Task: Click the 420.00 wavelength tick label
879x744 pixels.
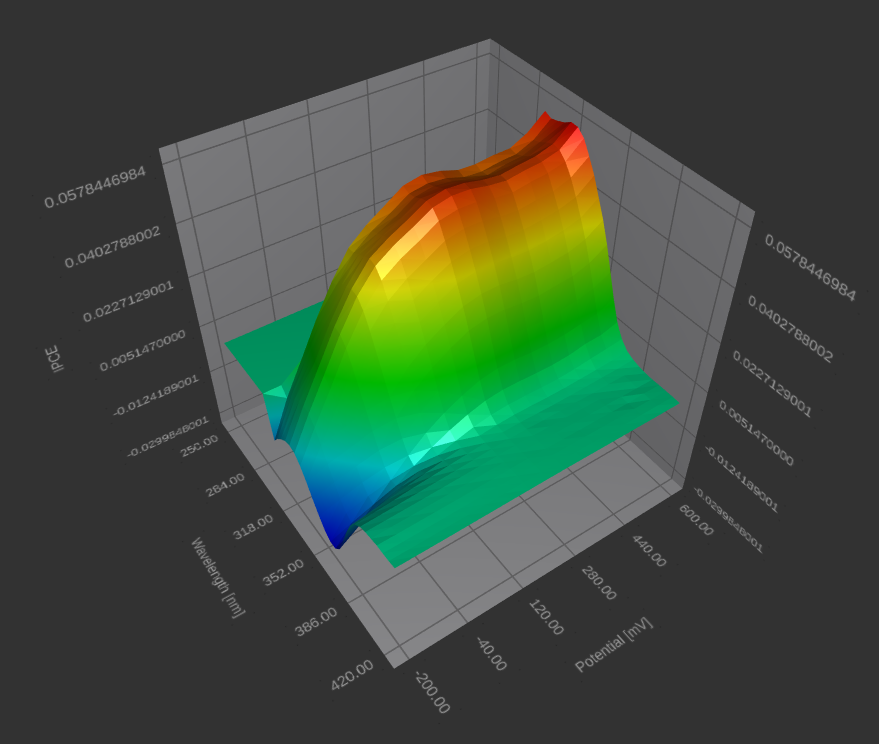Action: [x=352, y=675]
